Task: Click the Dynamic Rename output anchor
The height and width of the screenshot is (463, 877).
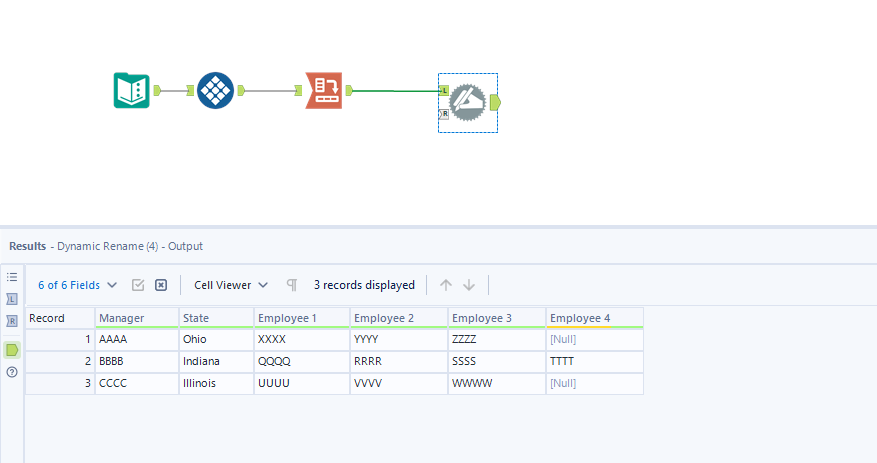Action: 496,102
